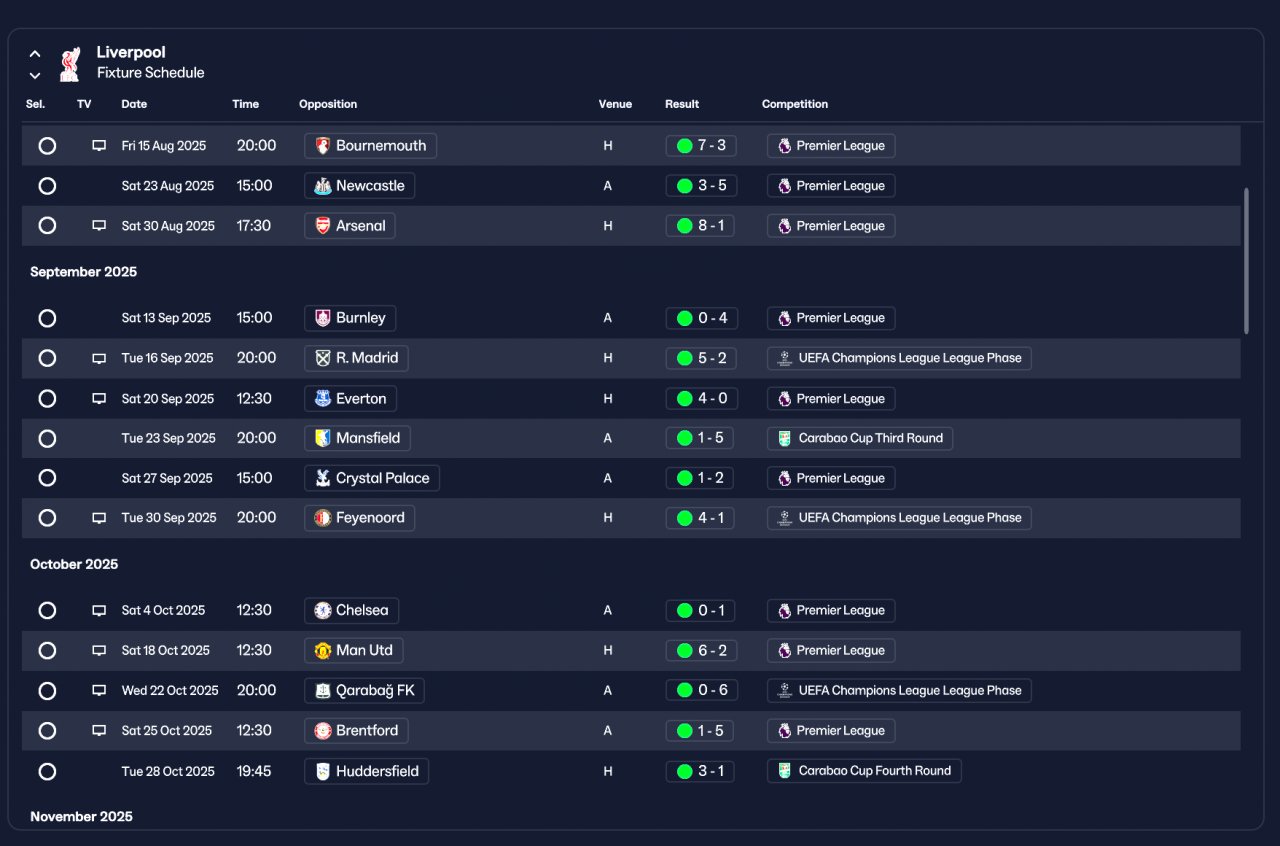Click the TV icon on Qarabağ FK fixture
The height and width of the screenshot is (846, 1280).
tap(99, 691)
